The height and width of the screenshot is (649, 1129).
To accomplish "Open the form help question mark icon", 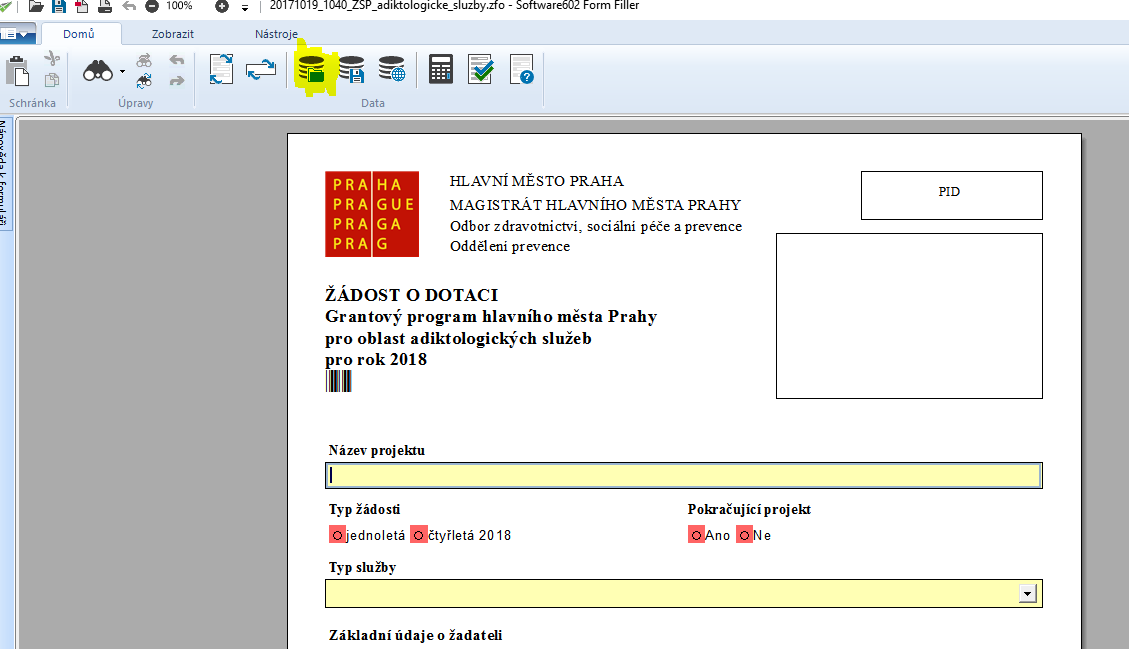I will pyautogui.click(x=521, y=70).
